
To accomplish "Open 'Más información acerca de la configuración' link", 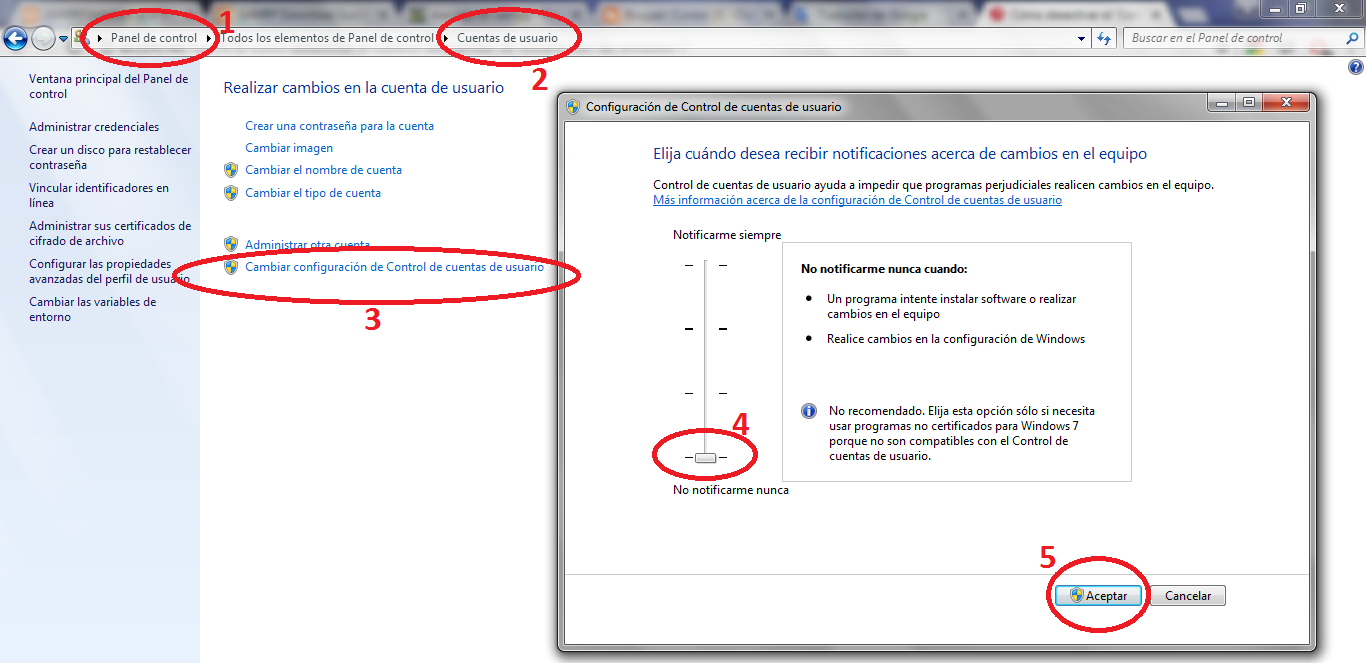I will [857, 200].
